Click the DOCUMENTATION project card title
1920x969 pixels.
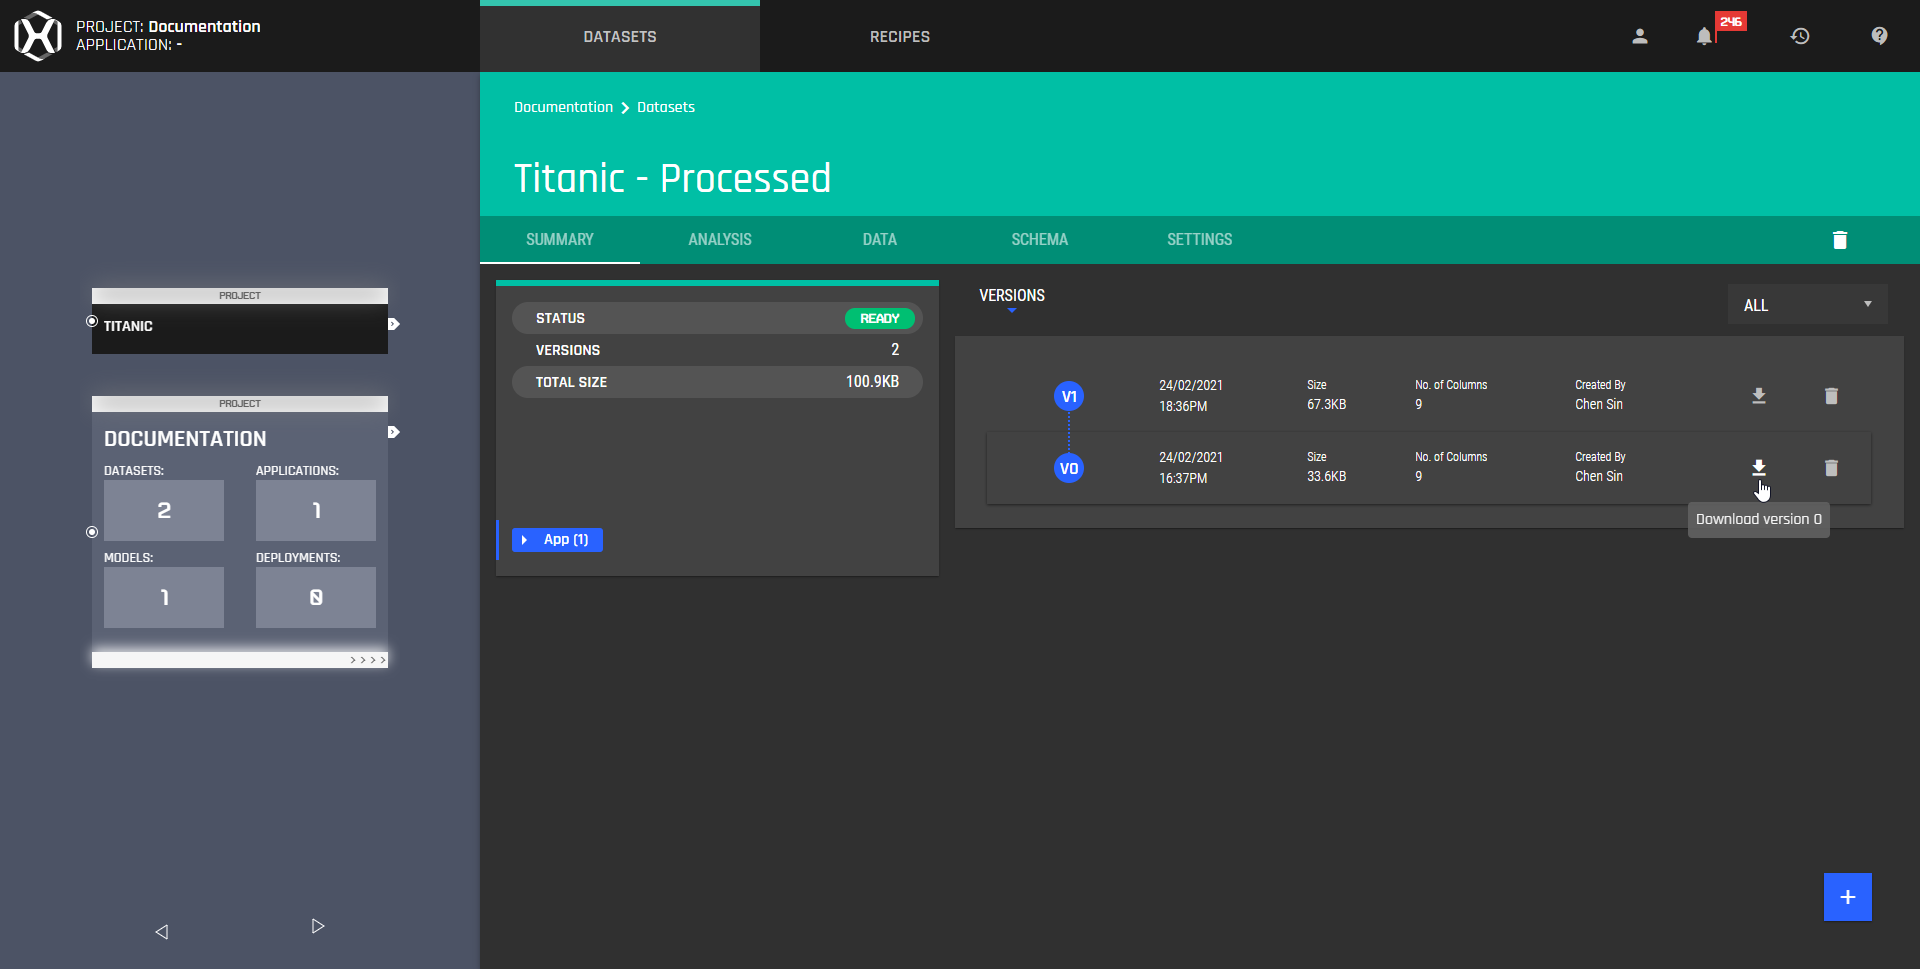tap(185, 439)
